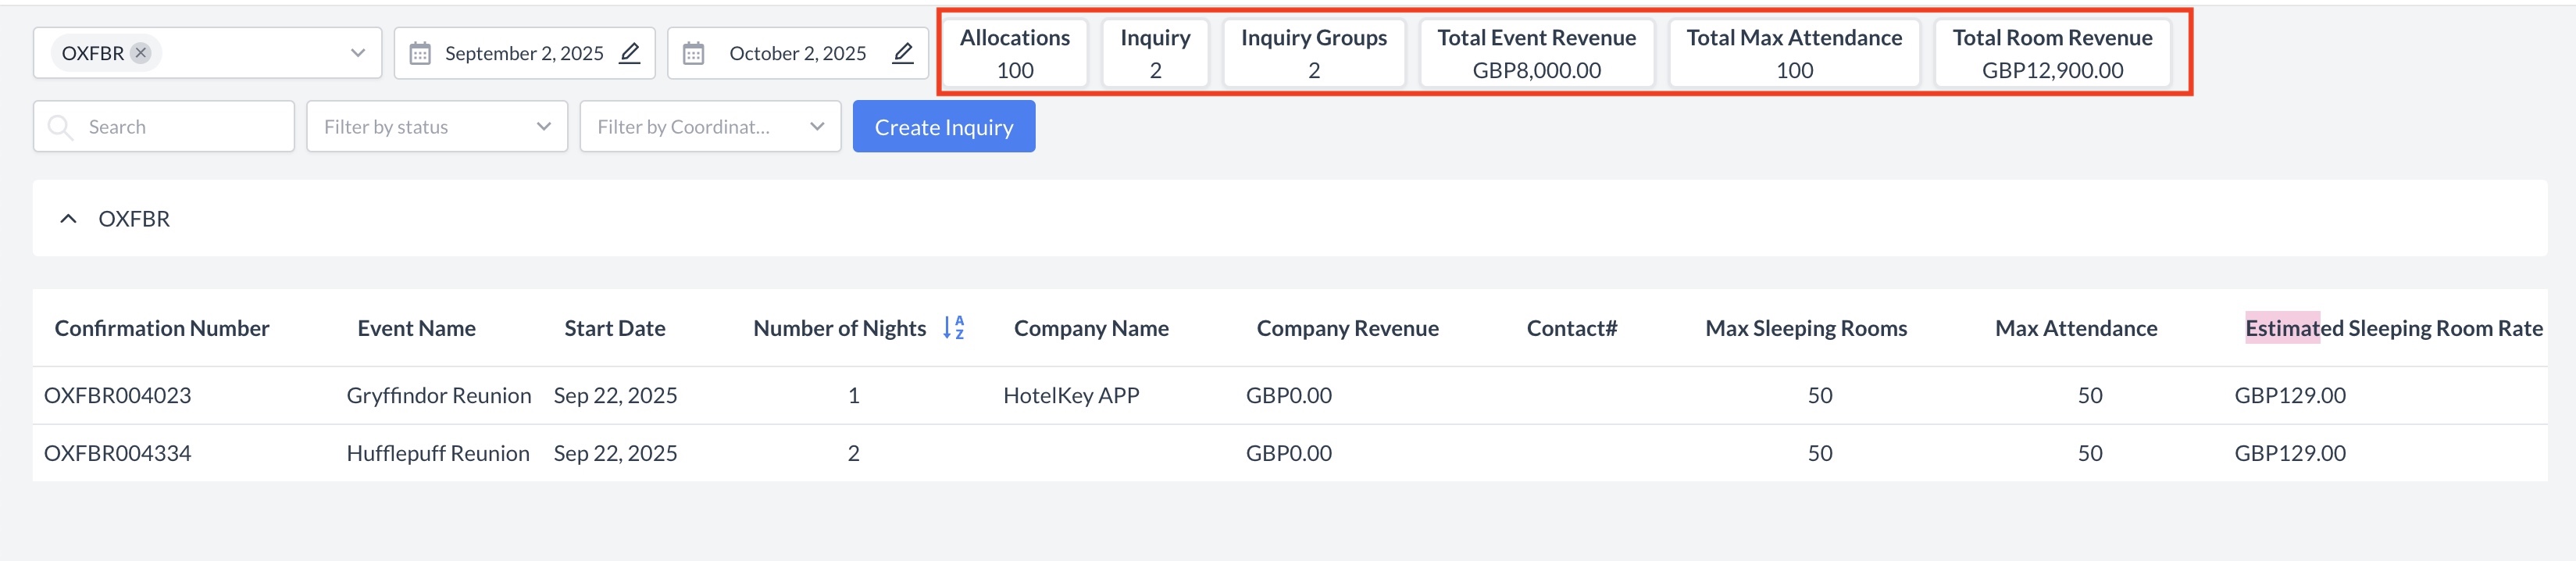The width and height of the screenshot is (2576, 561).
Task: Open confirmation number OXFBR004023
Action: (117, 395)
